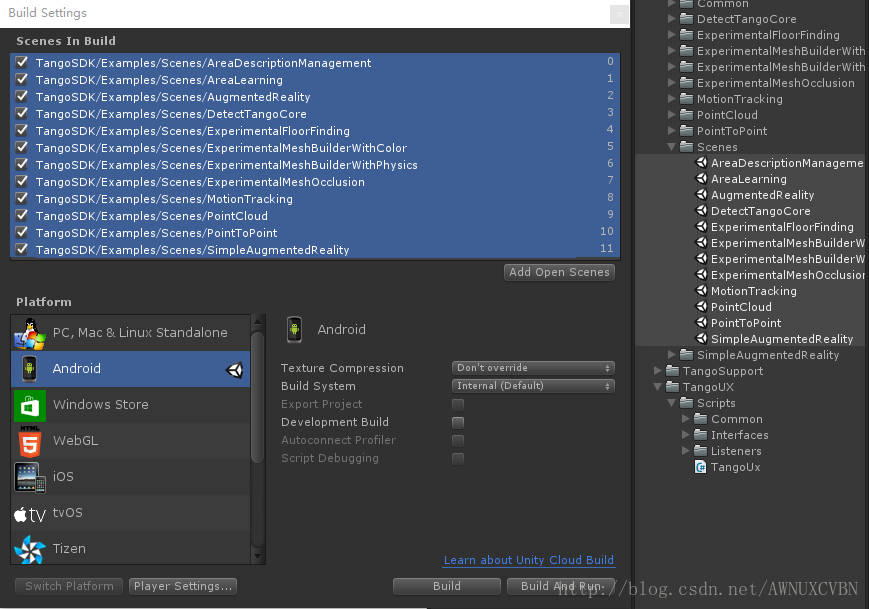Select AreaDescriptionManagement scene asset icon in Project
869x609 pixels.
click(x=702, y=163)
